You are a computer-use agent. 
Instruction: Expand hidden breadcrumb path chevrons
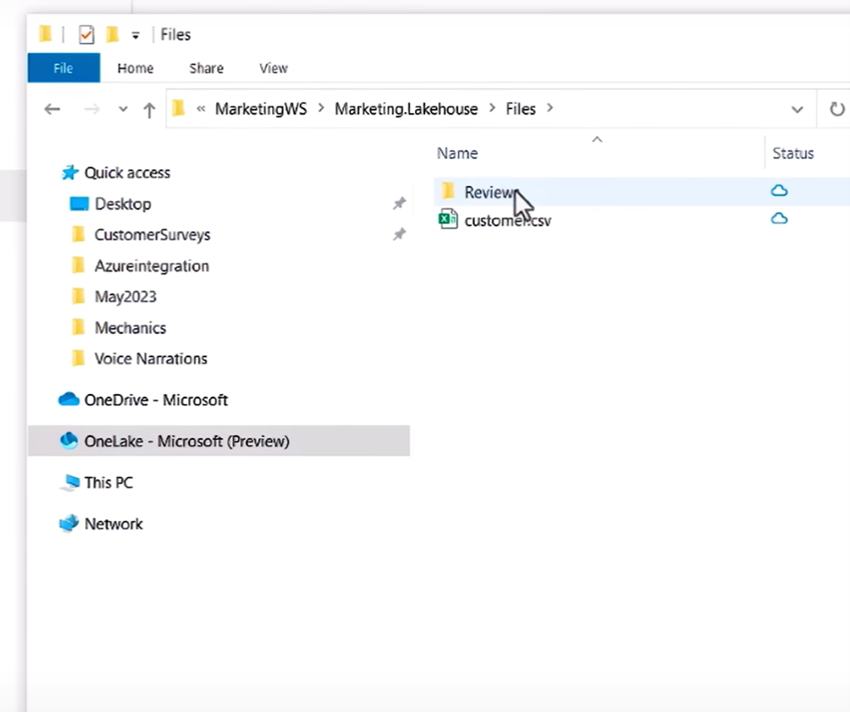(x=201, y=109)
